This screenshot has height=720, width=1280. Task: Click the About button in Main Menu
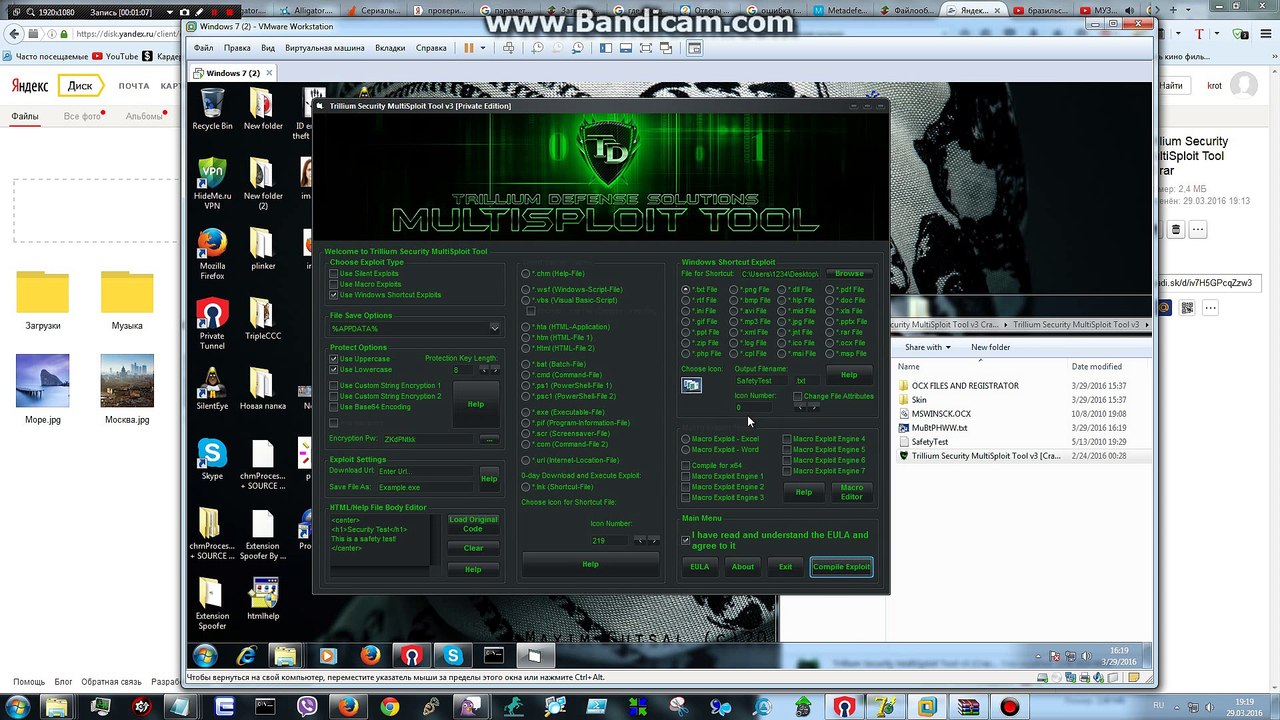[x=742, y=567]
